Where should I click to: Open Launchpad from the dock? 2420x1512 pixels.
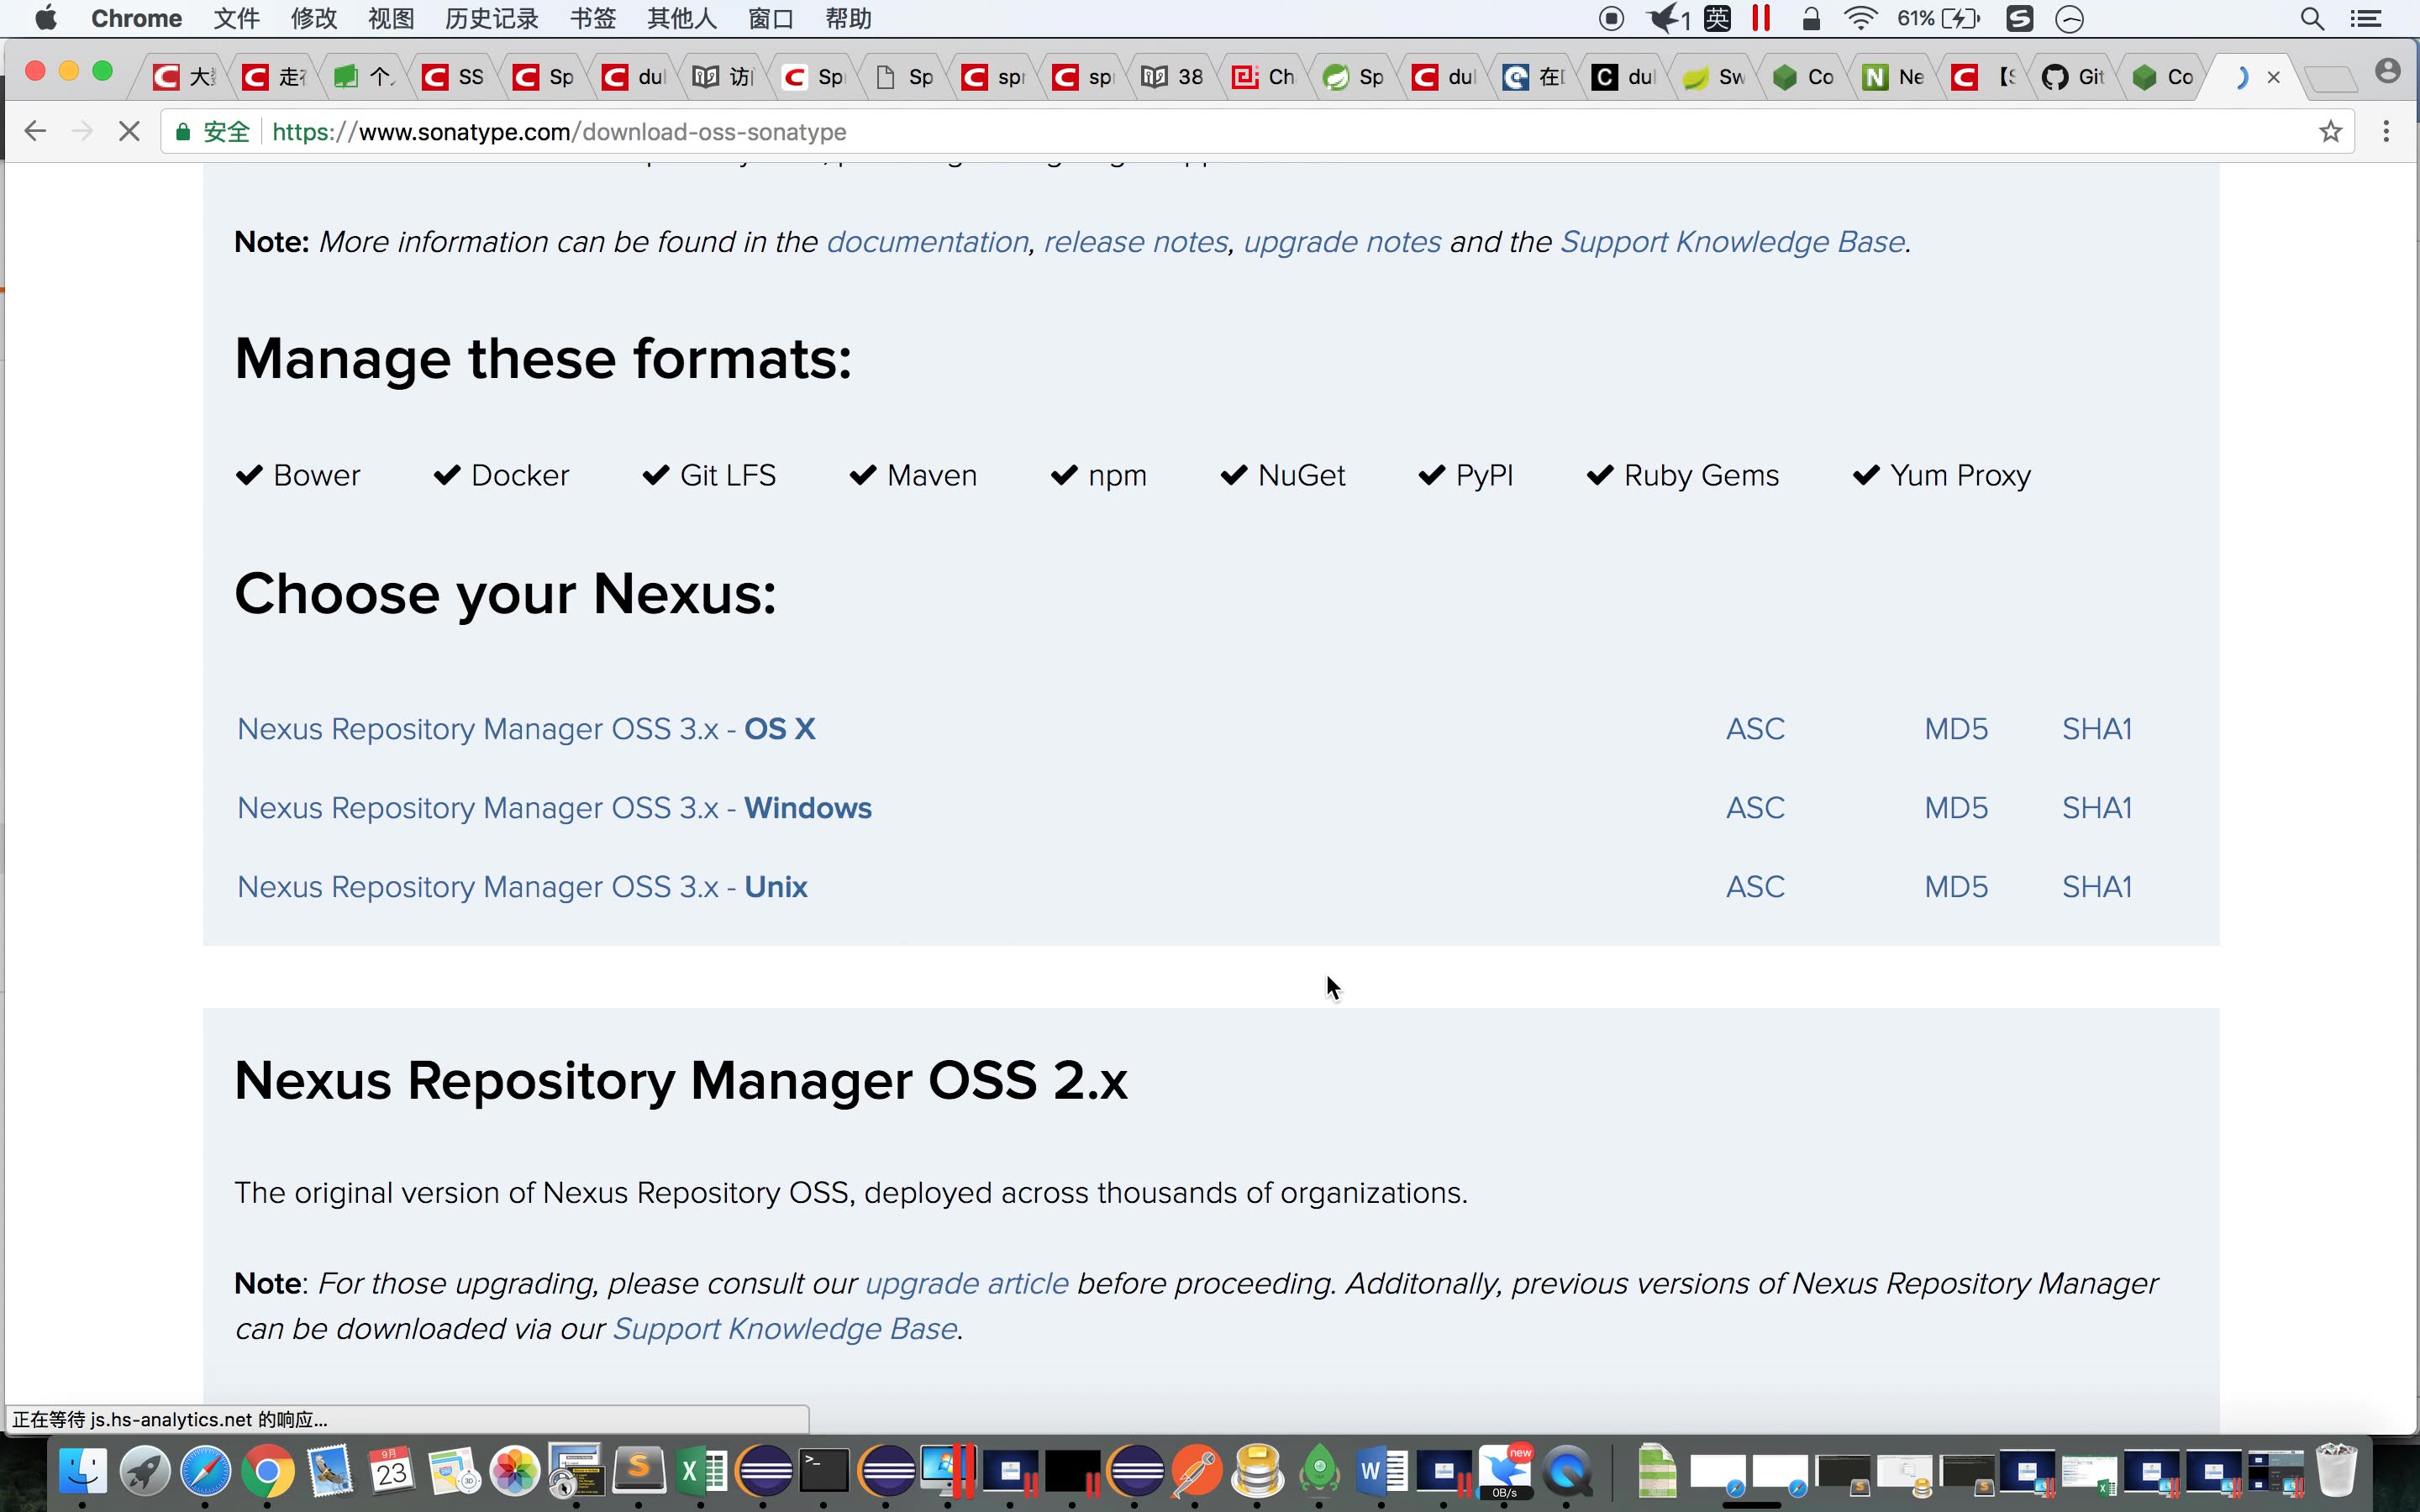point(145,1471)
